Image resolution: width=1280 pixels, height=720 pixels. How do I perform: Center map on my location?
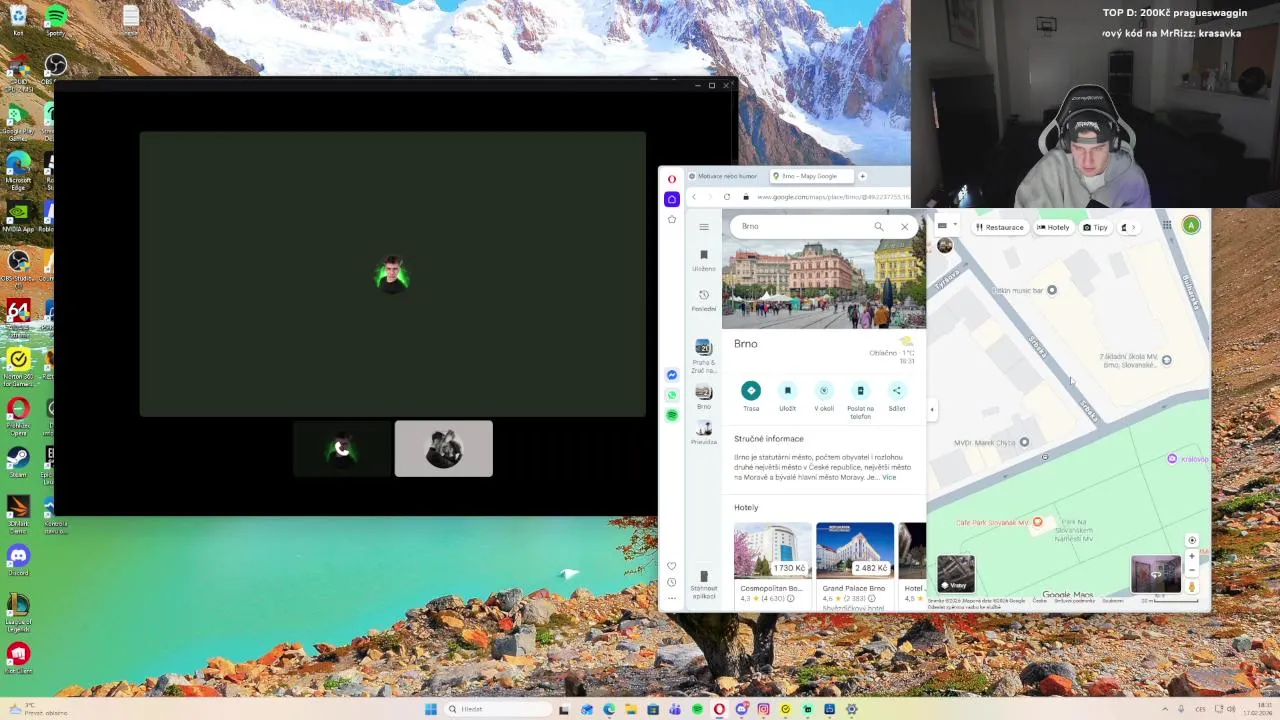coord(1191,540)
